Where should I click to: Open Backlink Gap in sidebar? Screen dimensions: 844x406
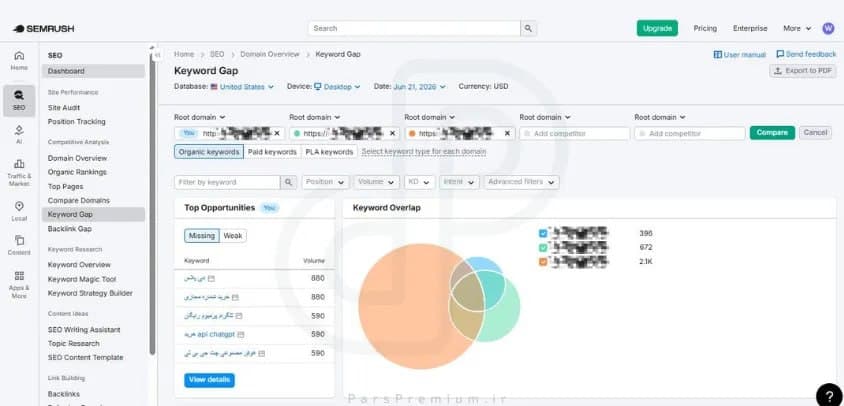[69, 229]
